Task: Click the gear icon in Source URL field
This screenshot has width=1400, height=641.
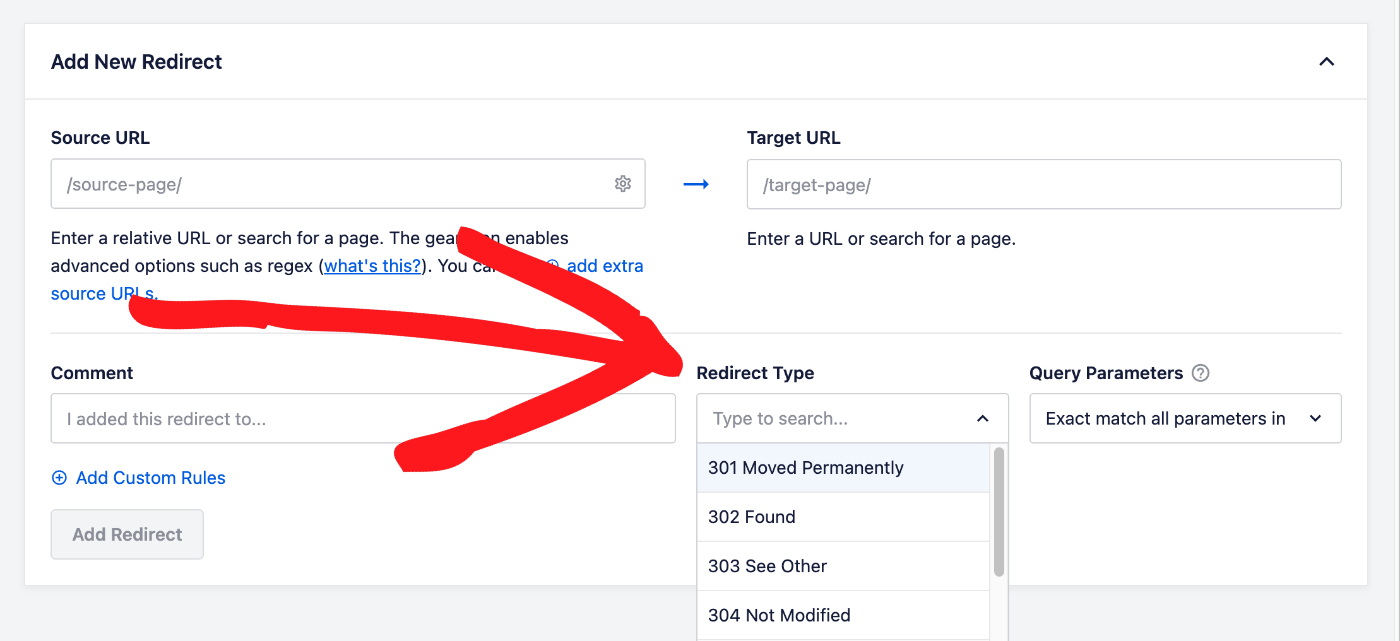Action: pos(623,184)
